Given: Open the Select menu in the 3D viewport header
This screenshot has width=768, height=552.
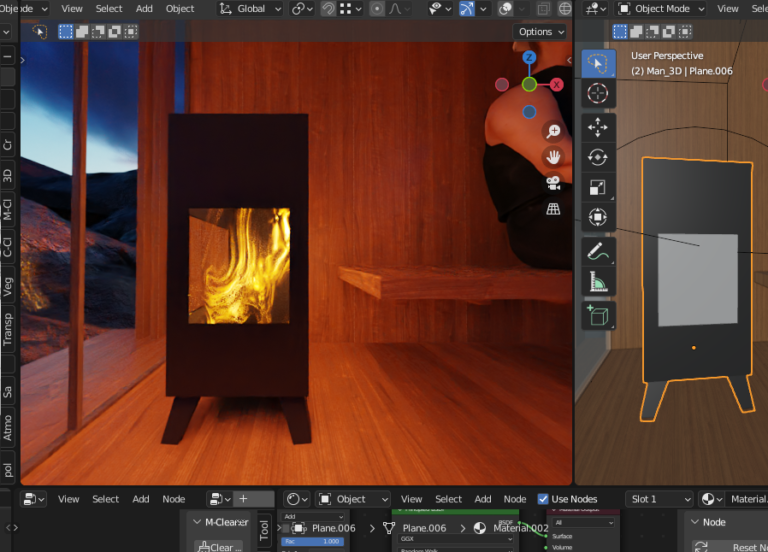Looking at the screenshot, I should coord(109,9).
